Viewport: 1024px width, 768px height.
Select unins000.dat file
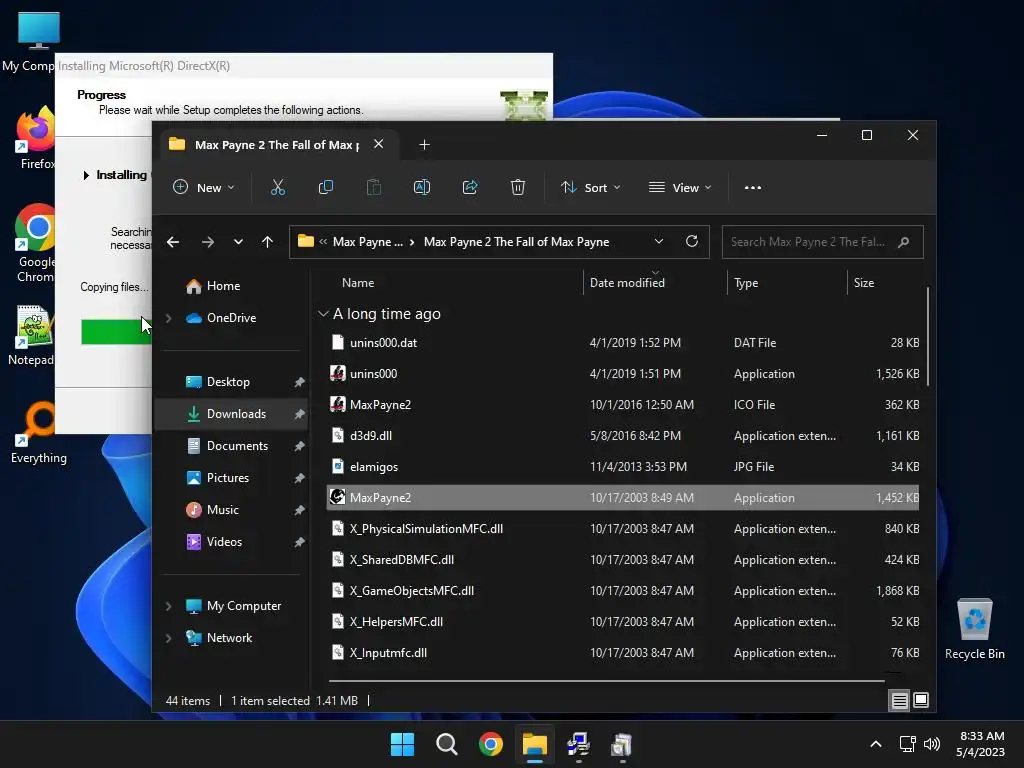pyautogui.click(x=622, y=343)
